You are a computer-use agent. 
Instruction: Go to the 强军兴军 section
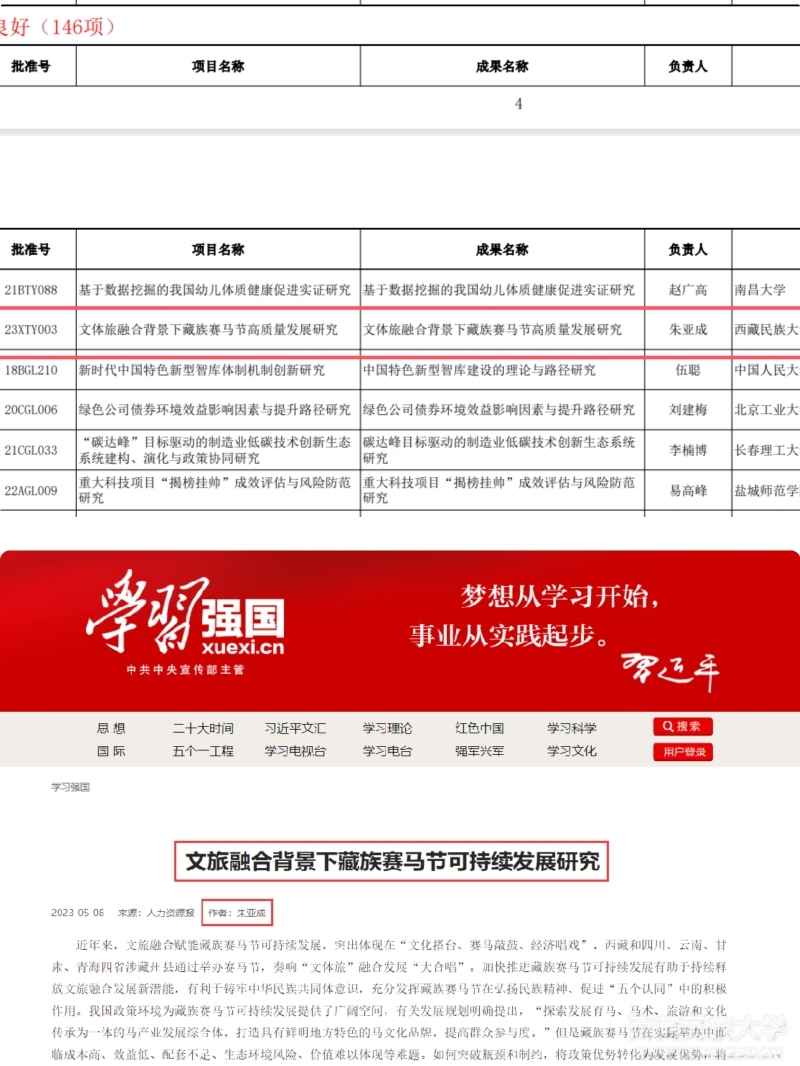[x=479, y=751]
